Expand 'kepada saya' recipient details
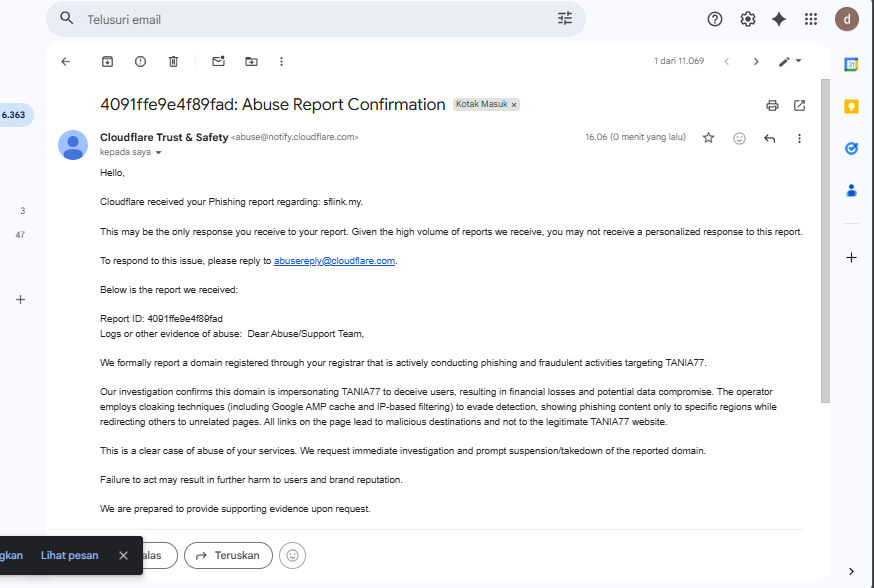Viewport: 874px width, 588px height. [x=158, y=153]
